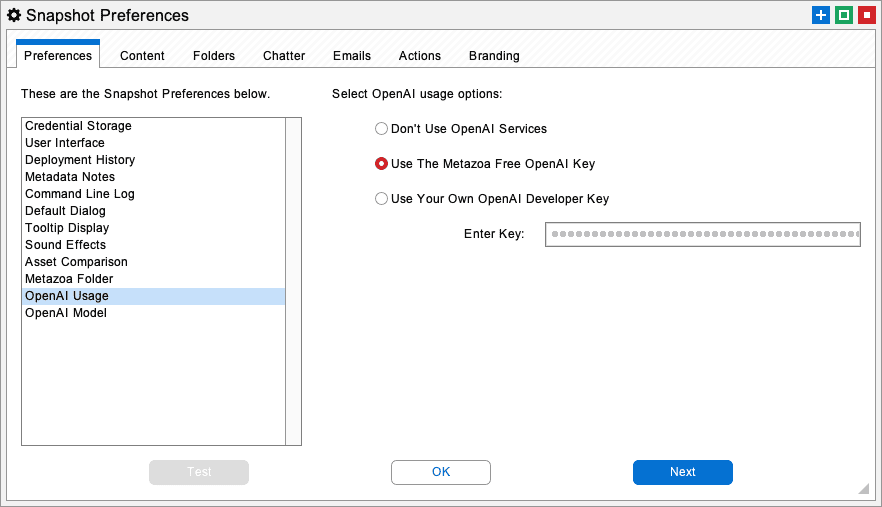The image size is (882, 507).
Task: Select Use The Metazoa Free OpenAI Key
Action: coord(485,164)
